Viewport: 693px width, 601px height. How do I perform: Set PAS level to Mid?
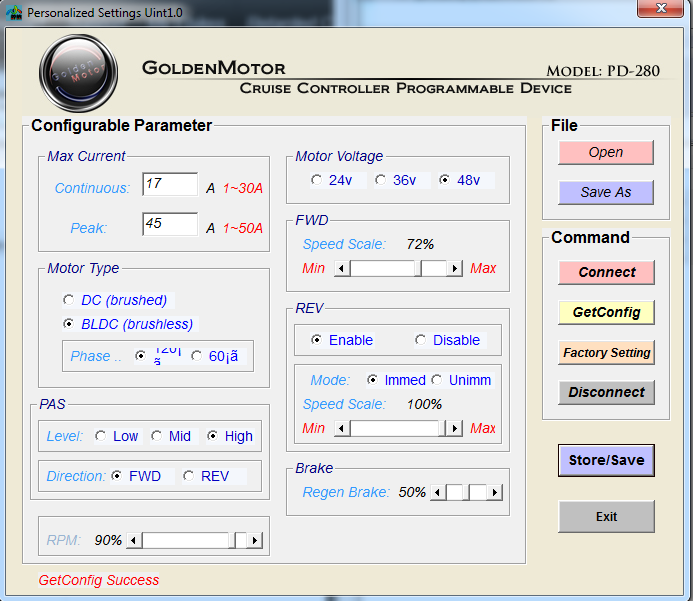(x=157, y=436)
